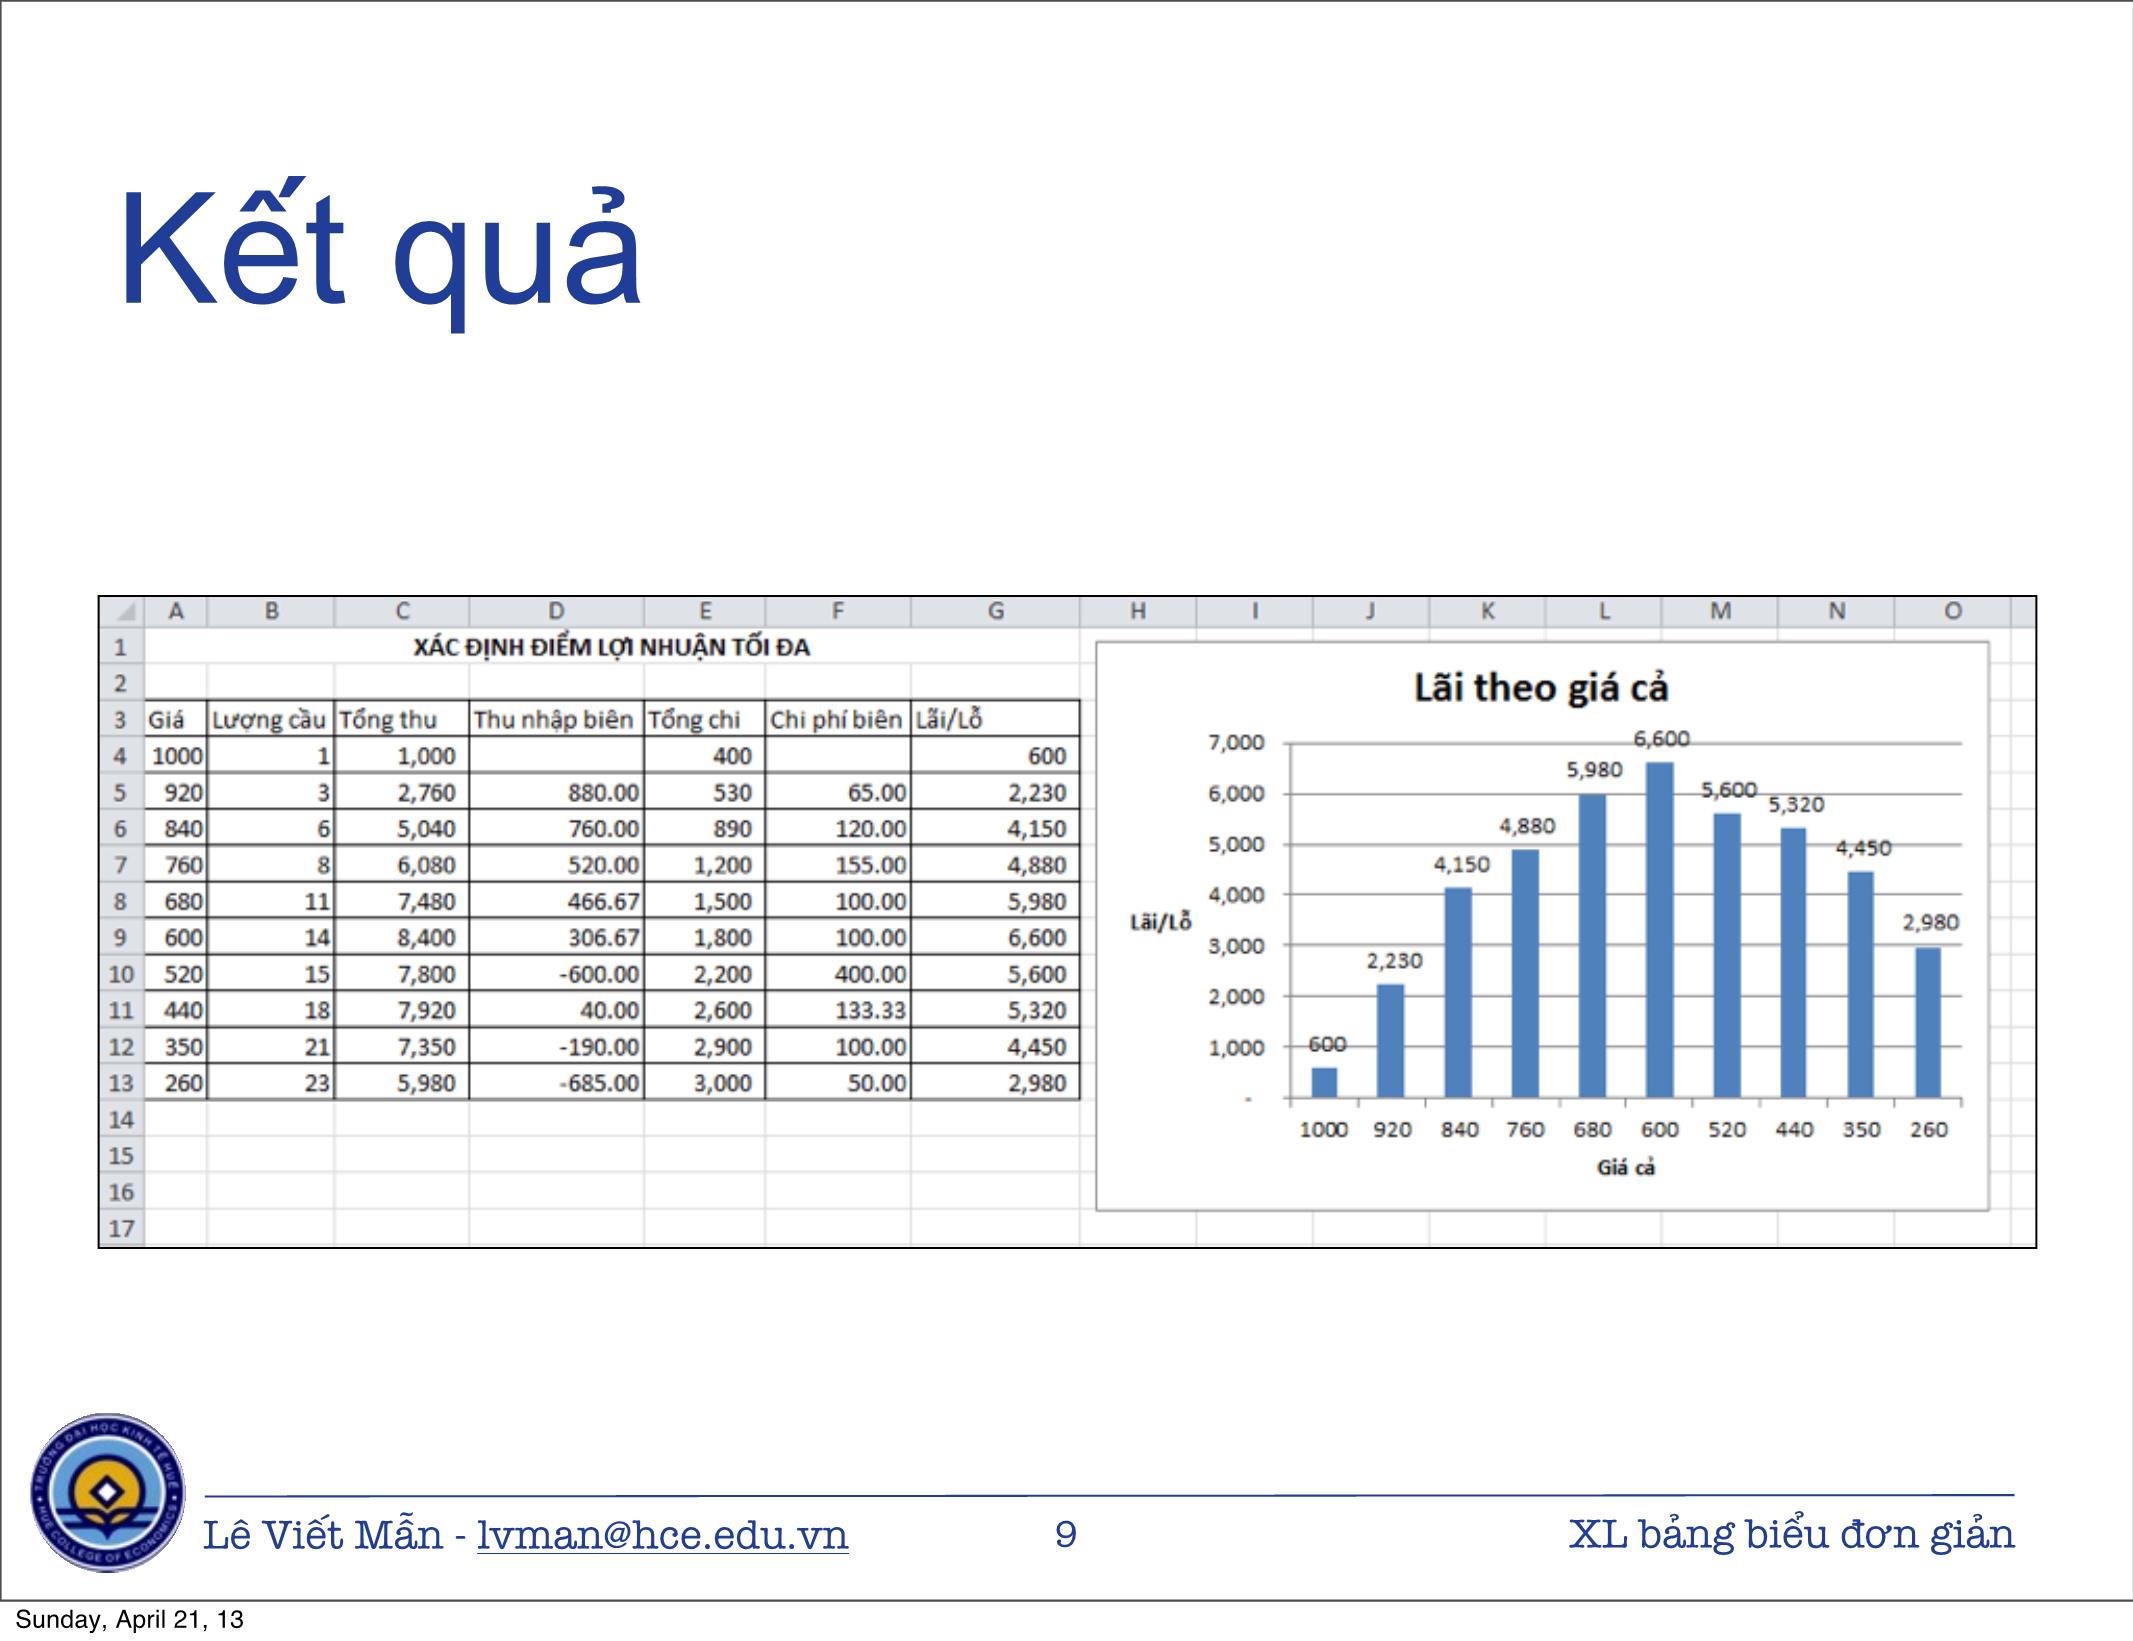Click the Tổng thu header cell
This screenshot has width=2133, height=1641.
(x=402, y=719)
